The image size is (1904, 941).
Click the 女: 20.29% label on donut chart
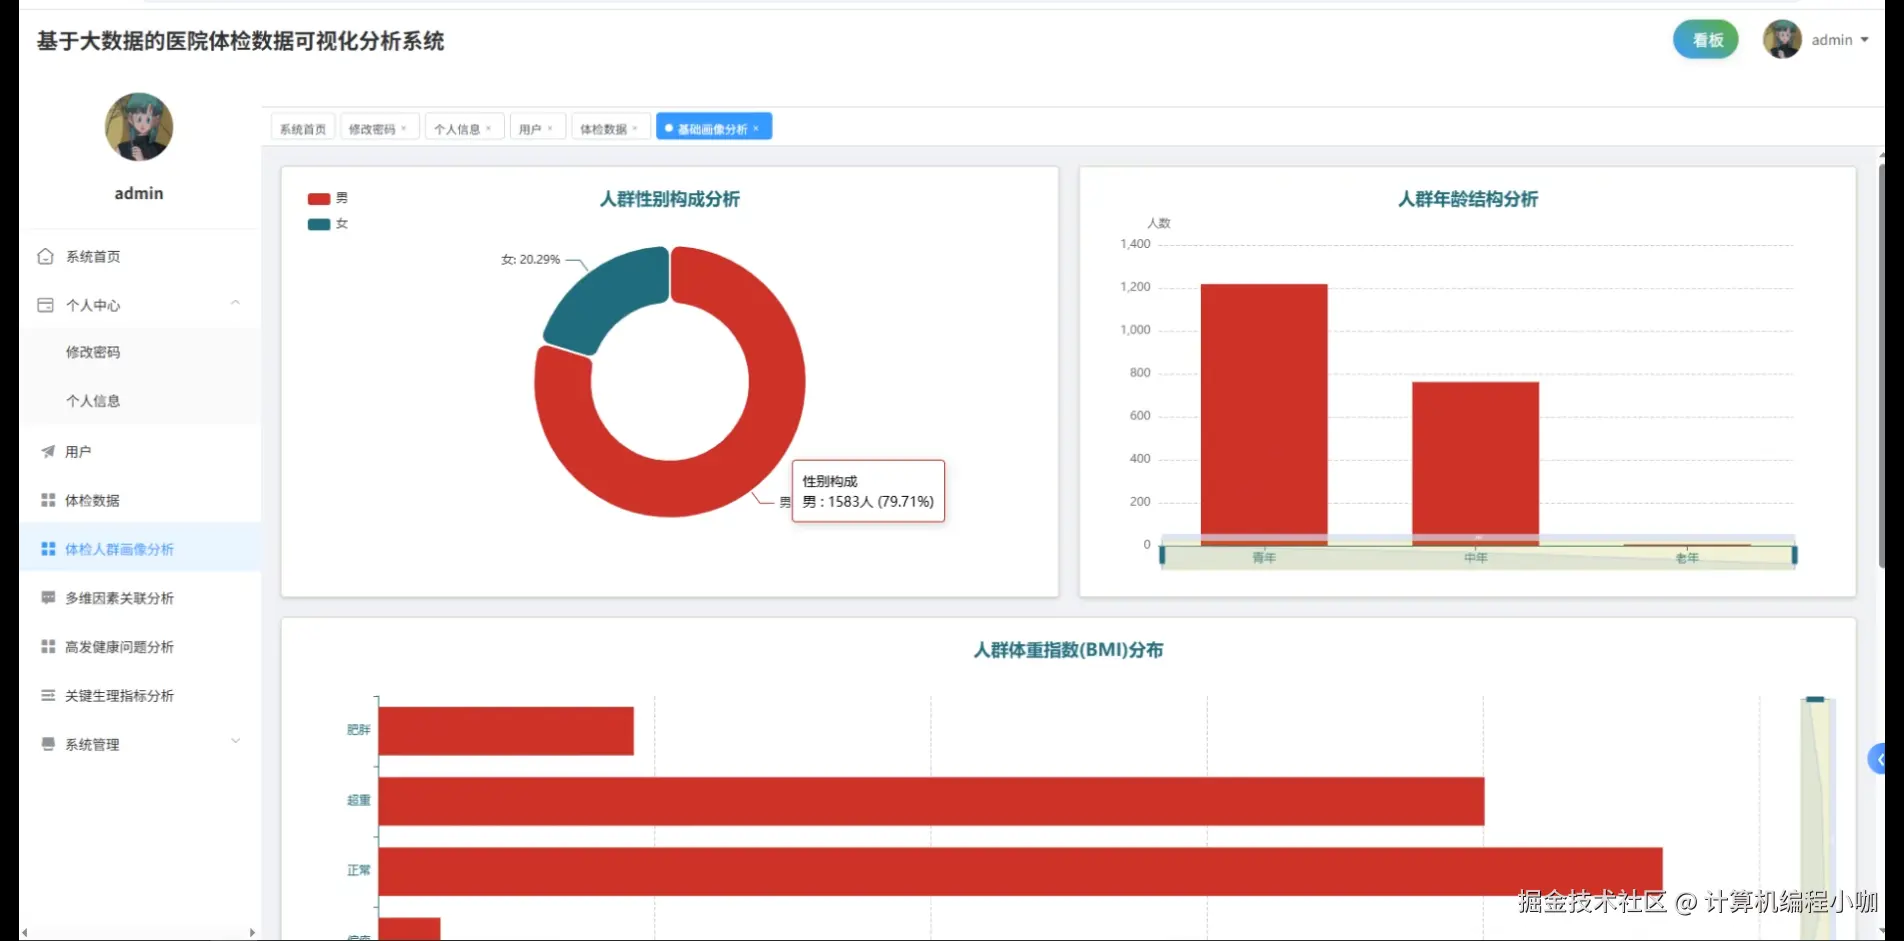tap(531, 259)
